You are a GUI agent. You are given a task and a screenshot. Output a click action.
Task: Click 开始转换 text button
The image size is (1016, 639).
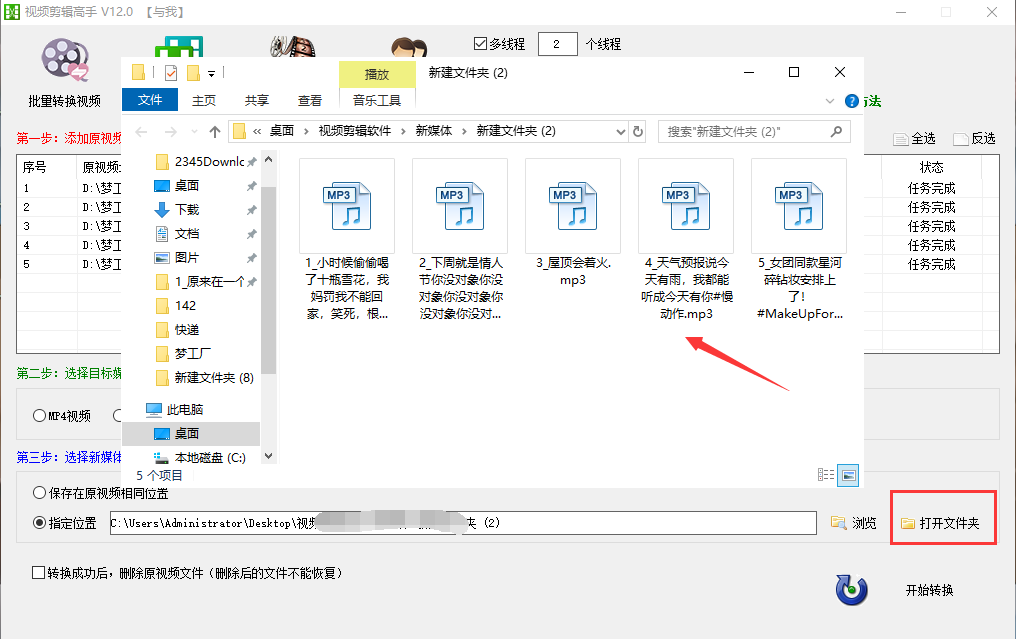[x=929, y=590]
